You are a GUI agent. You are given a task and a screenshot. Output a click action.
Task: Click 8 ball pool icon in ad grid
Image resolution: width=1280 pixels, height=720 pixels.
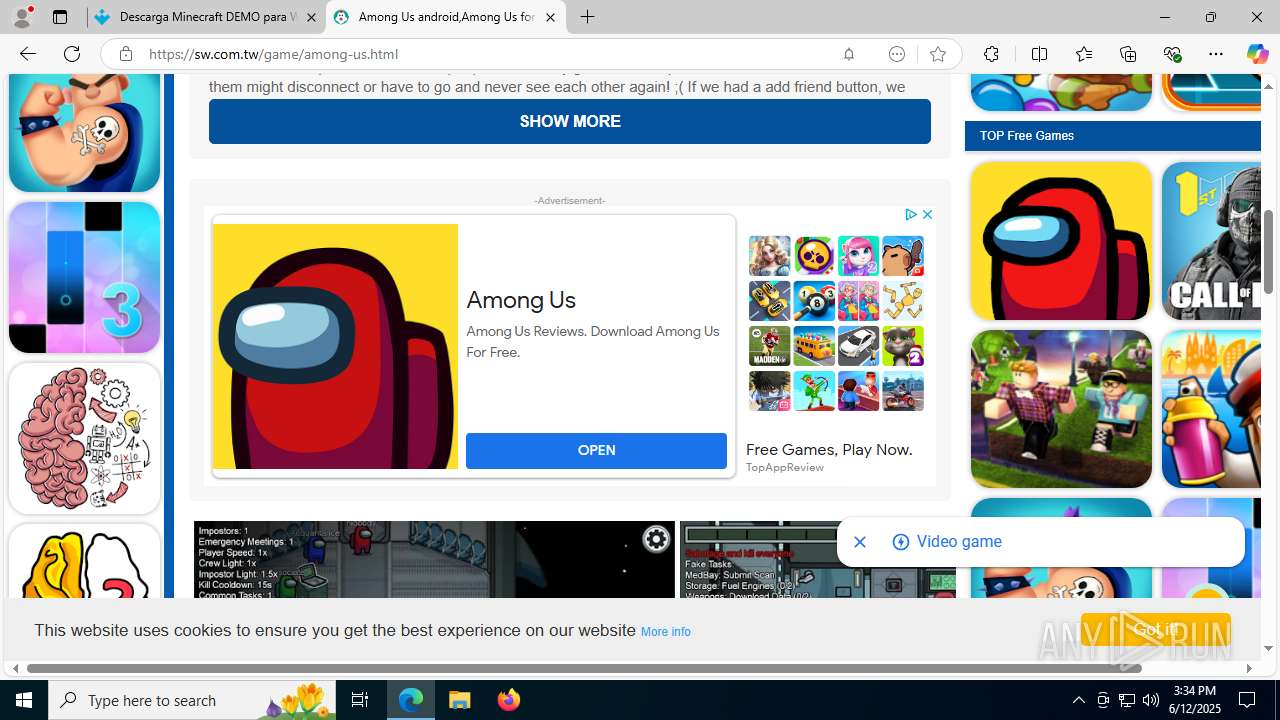(x=814, y=301)
